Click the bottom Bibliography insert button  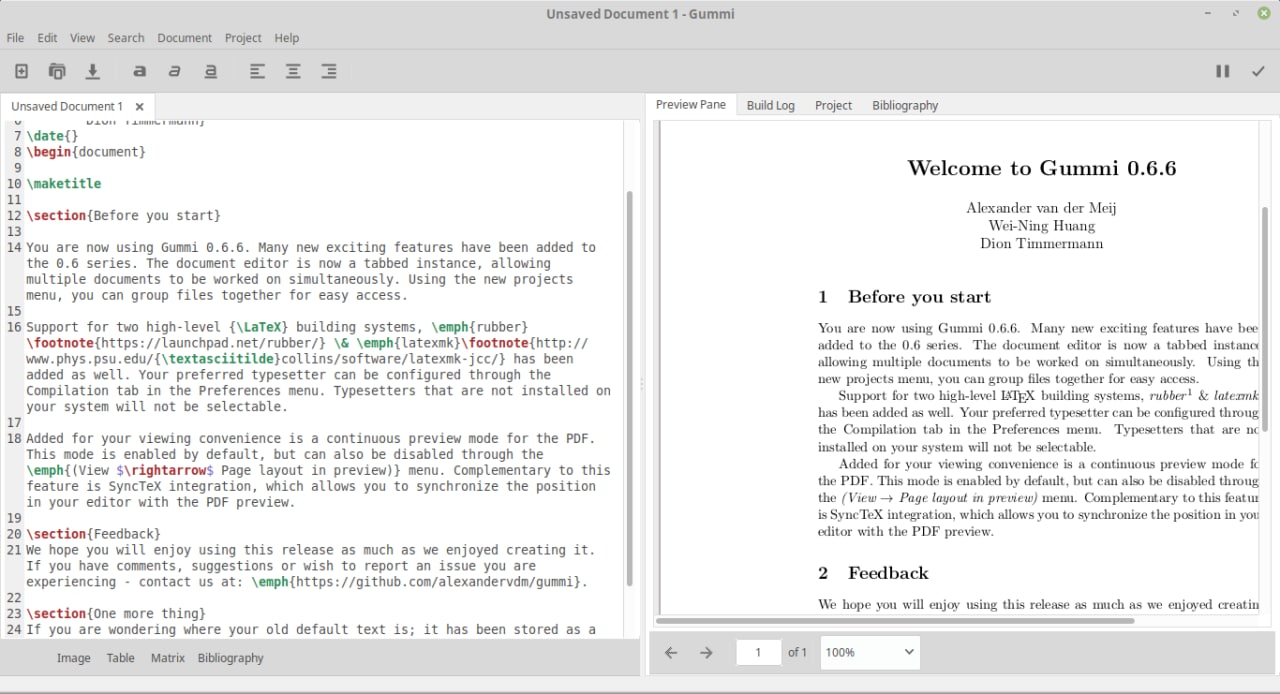[x=231, y=658]
